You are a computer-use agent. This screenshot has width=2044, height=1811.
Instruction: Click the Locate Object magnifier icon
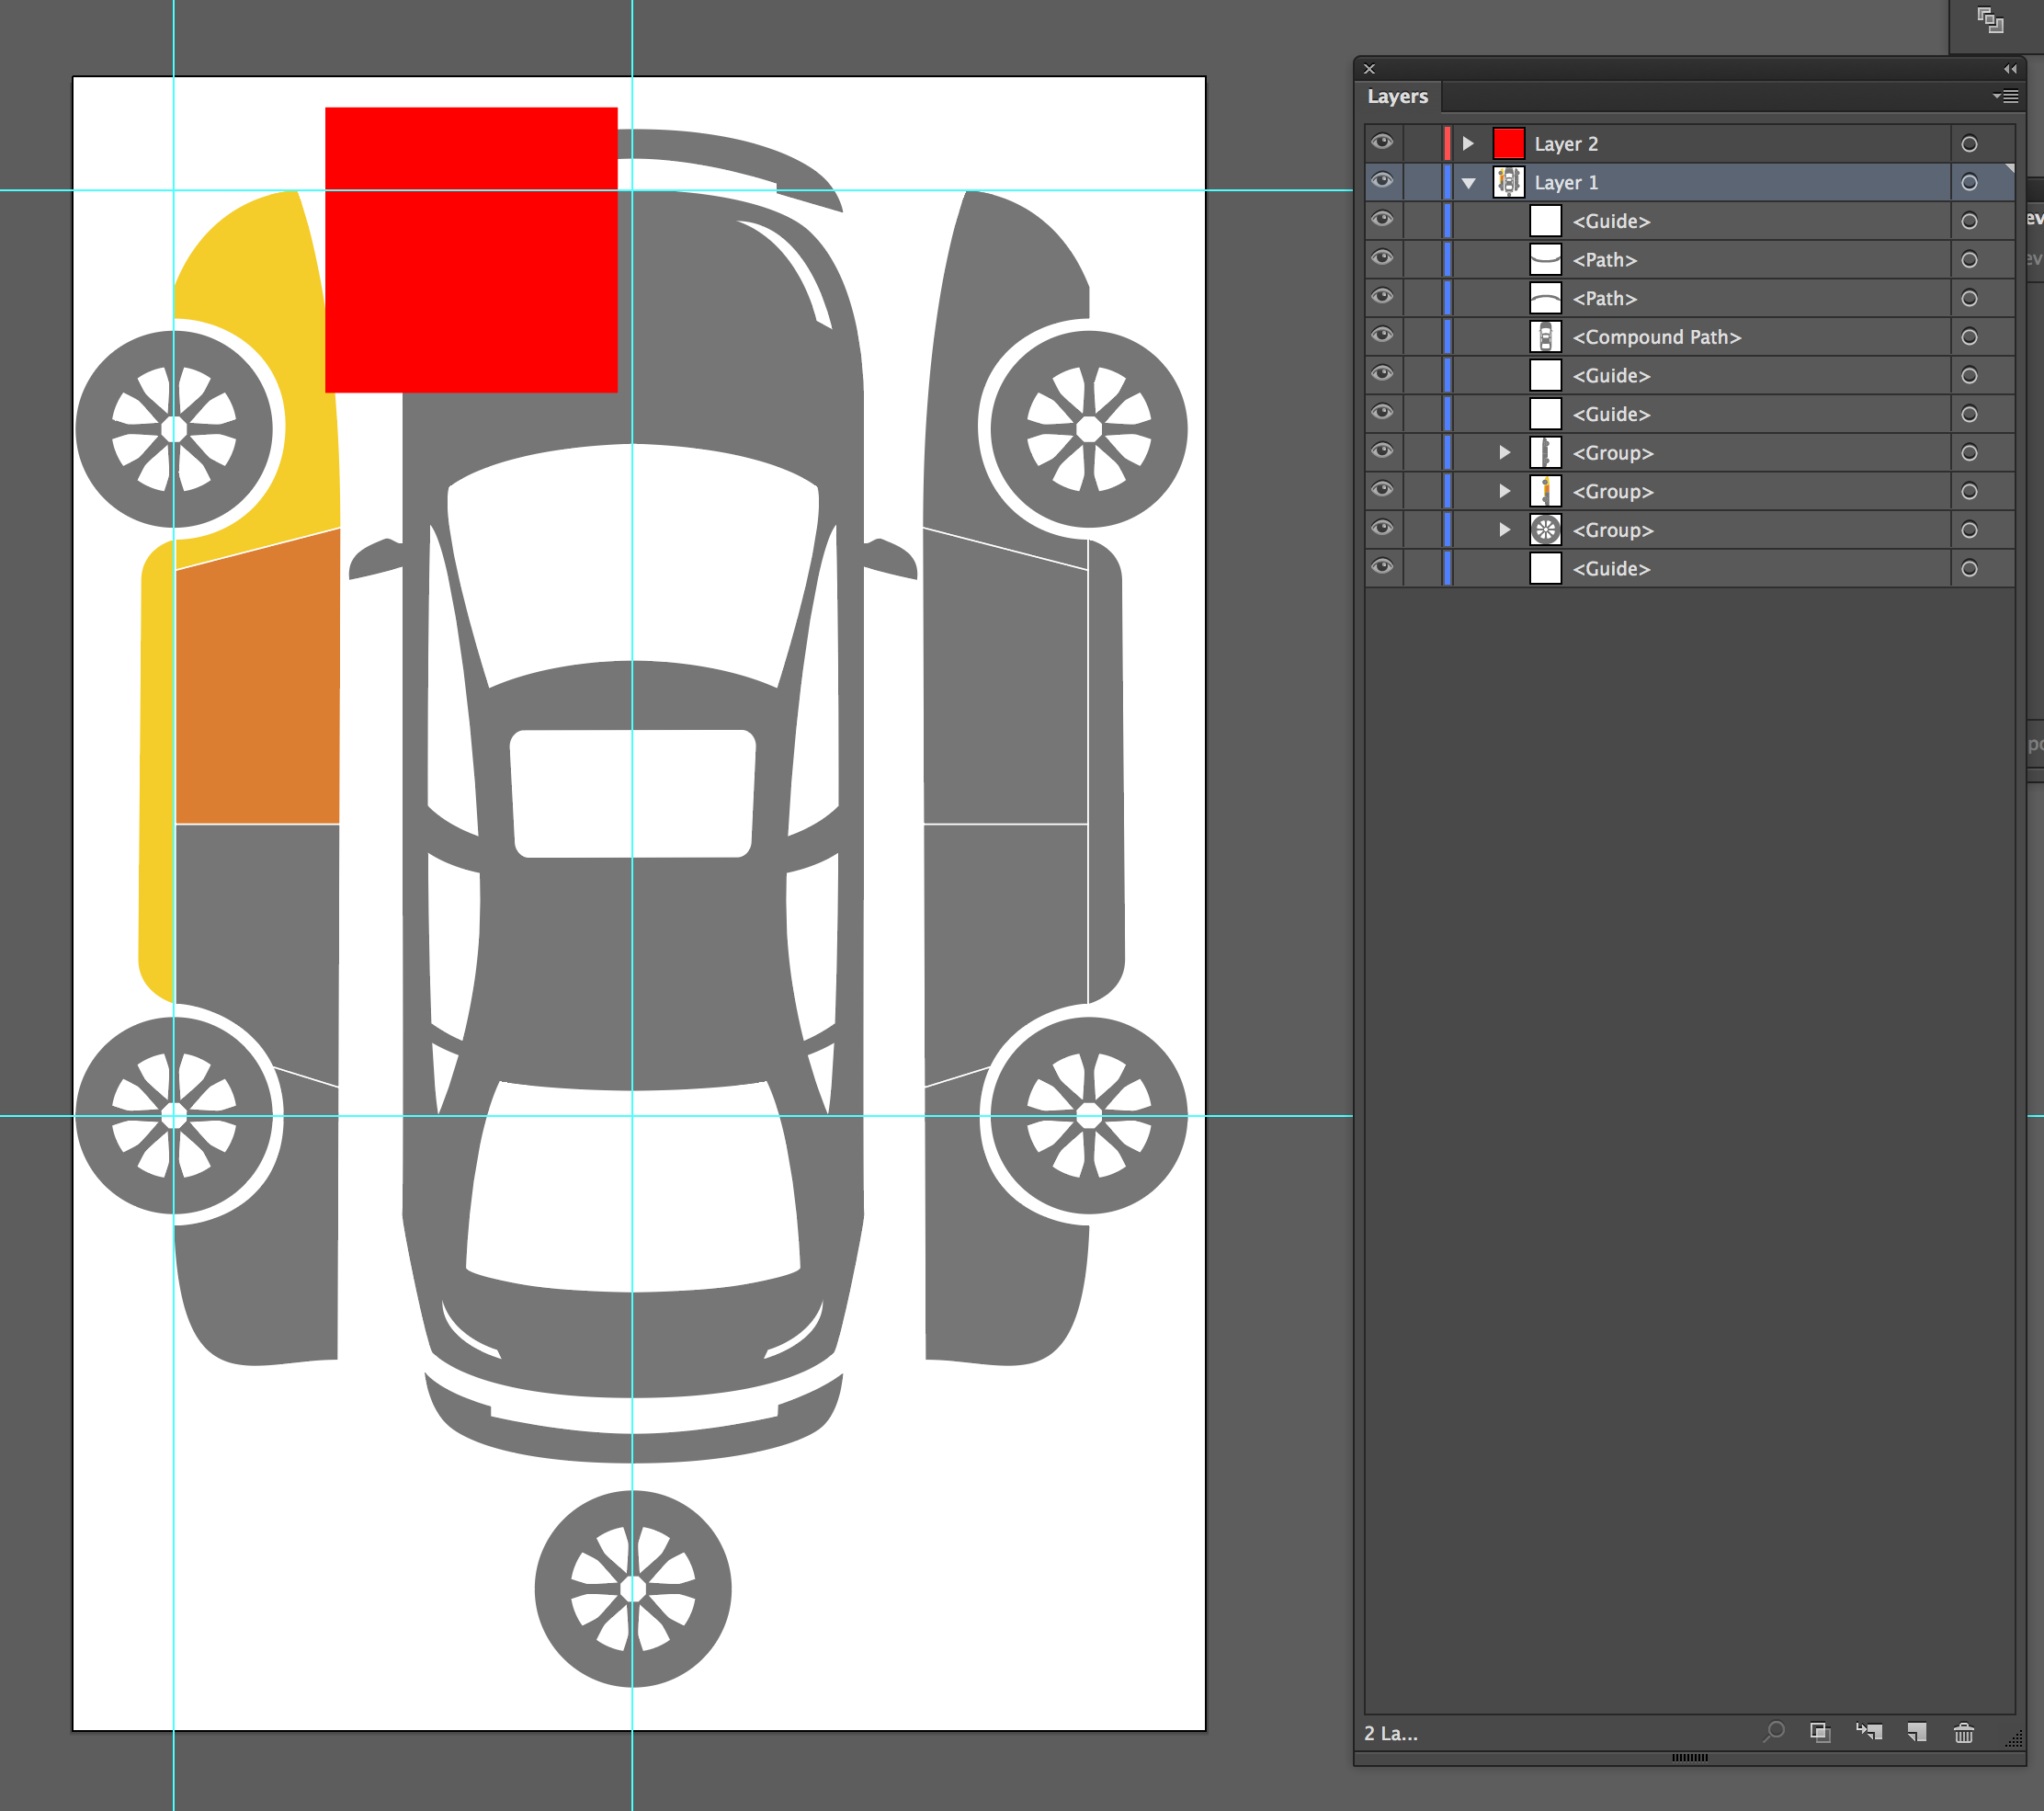(1774, 1731)
